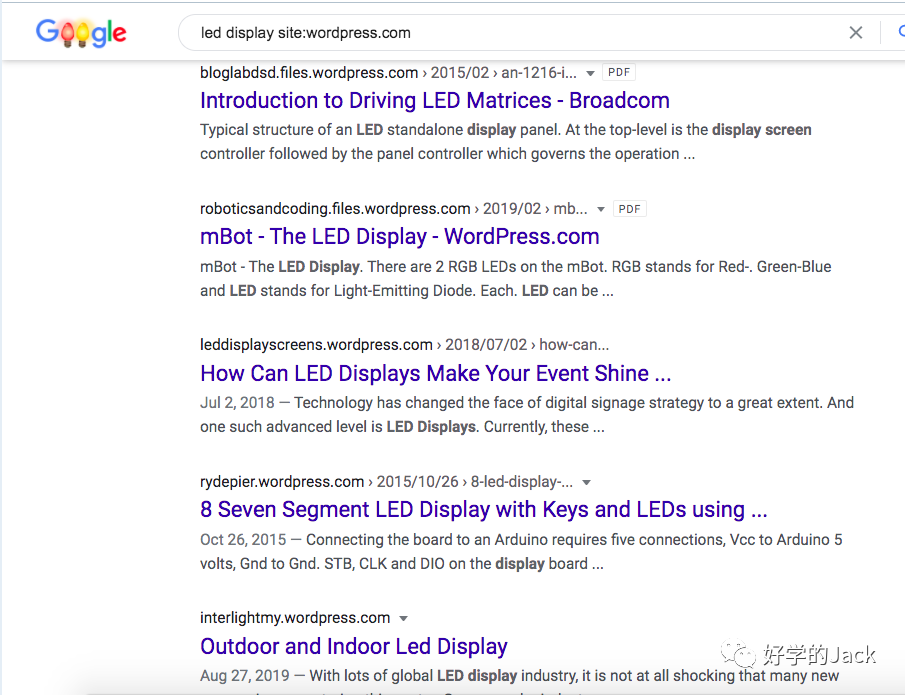Open the 'Introduction to Driving LED Matrices - Broadcom' result
This screenshot has width=905, height=695.
[435, 100]
